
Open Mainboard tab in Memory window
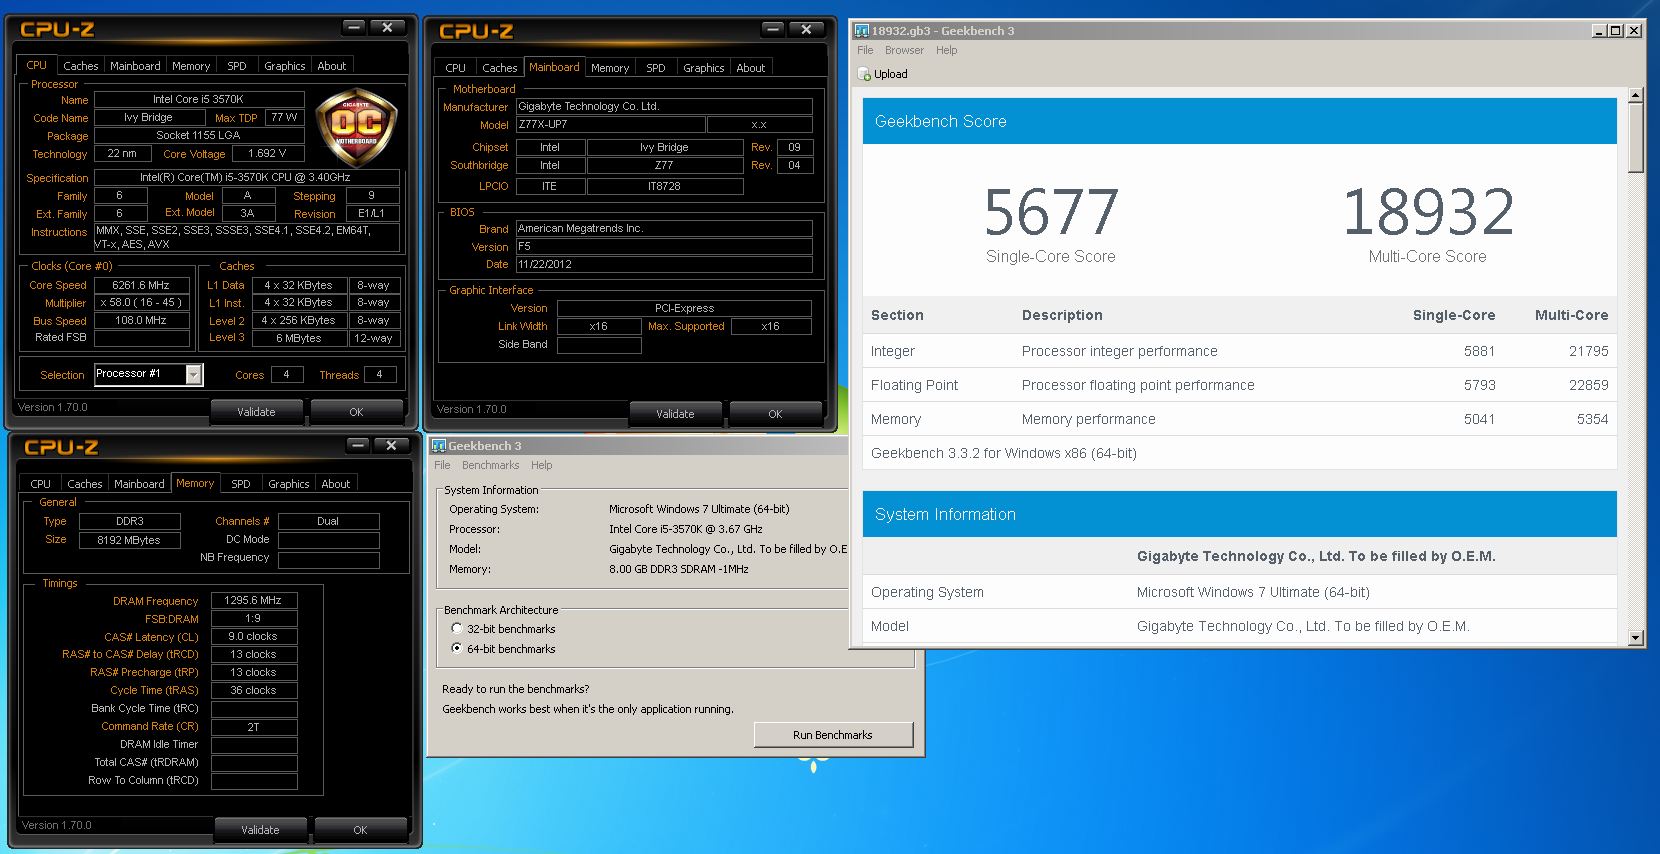(139, 484)
